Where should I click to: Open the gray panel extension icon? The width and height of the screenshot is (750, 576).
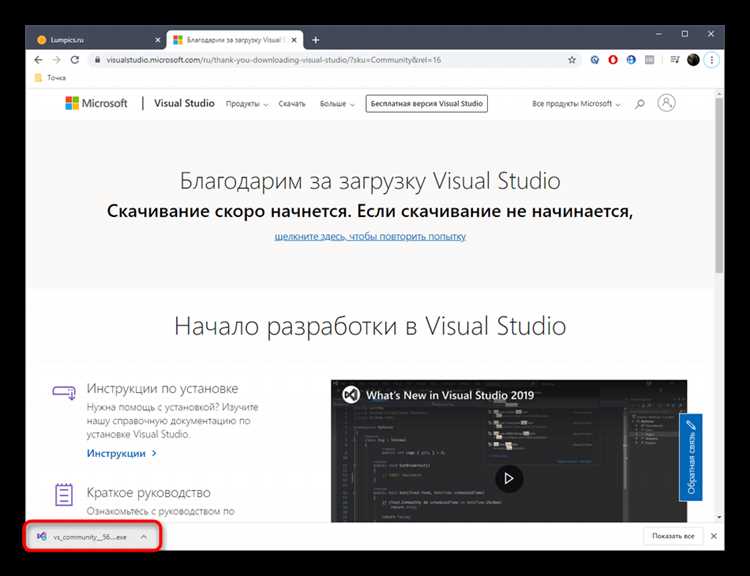pyautogui.click(x=649, y=60)
